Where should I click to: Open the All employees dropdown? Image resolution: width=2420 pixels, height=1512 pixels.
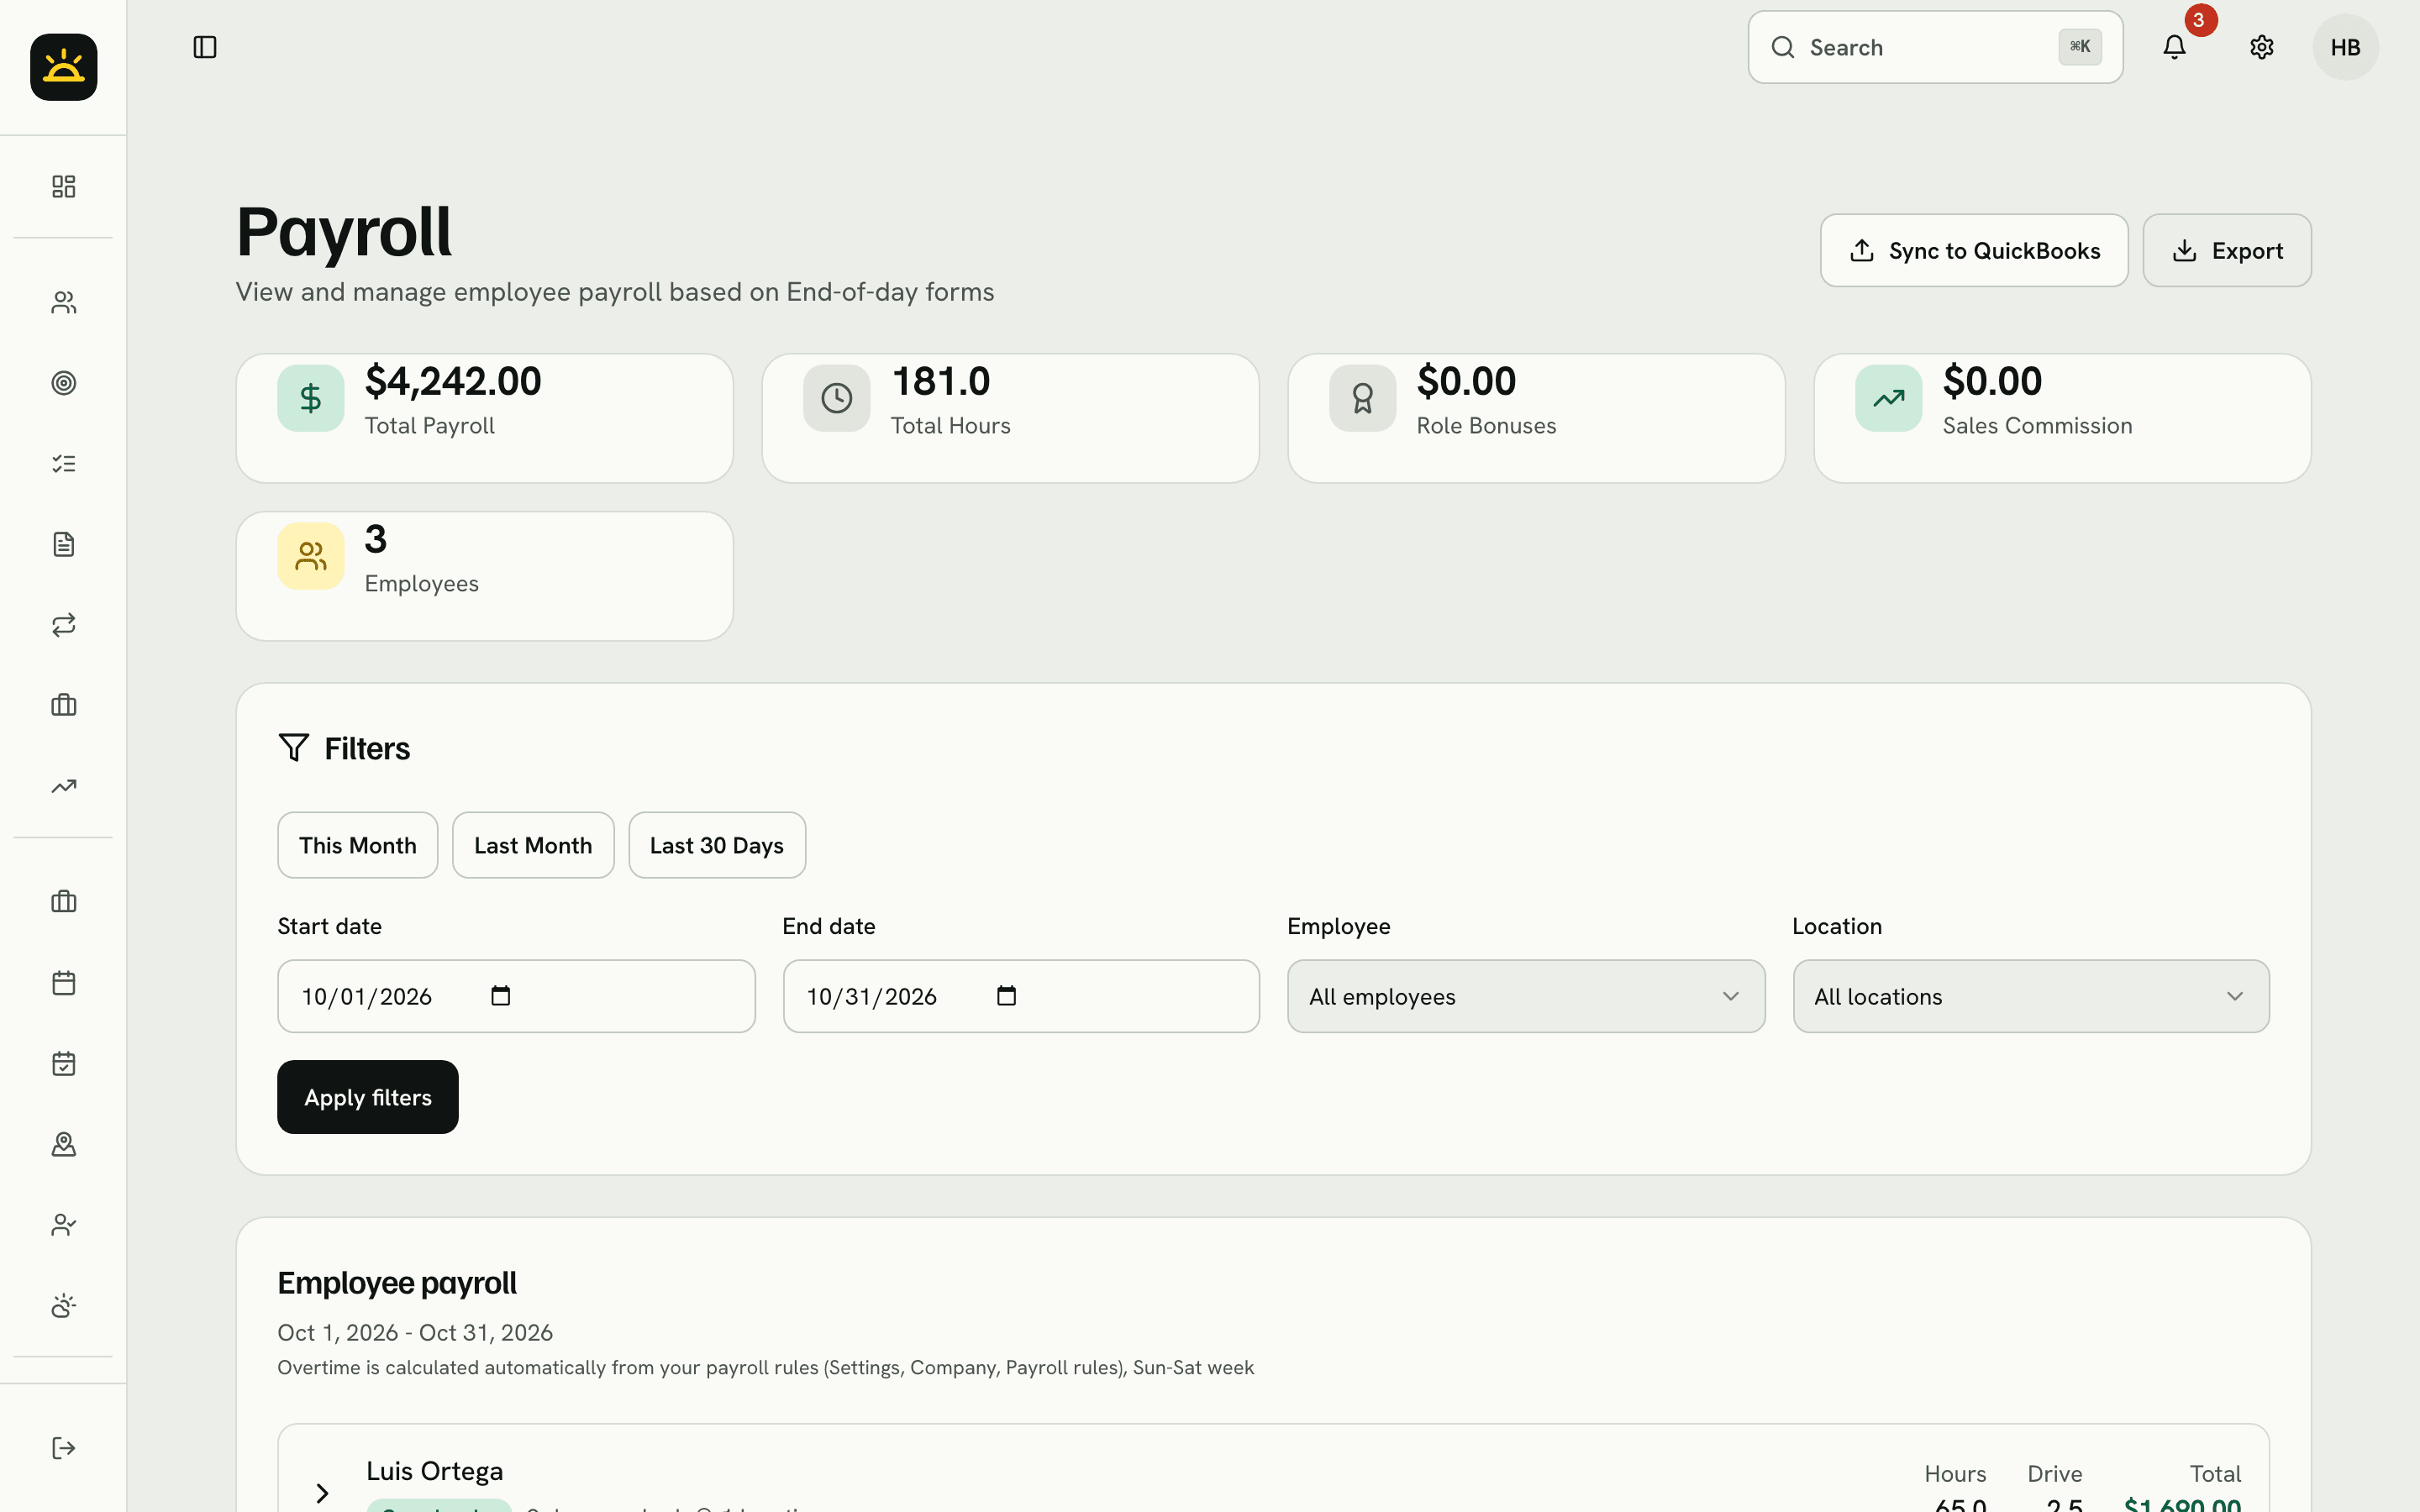click(1526, 996)
